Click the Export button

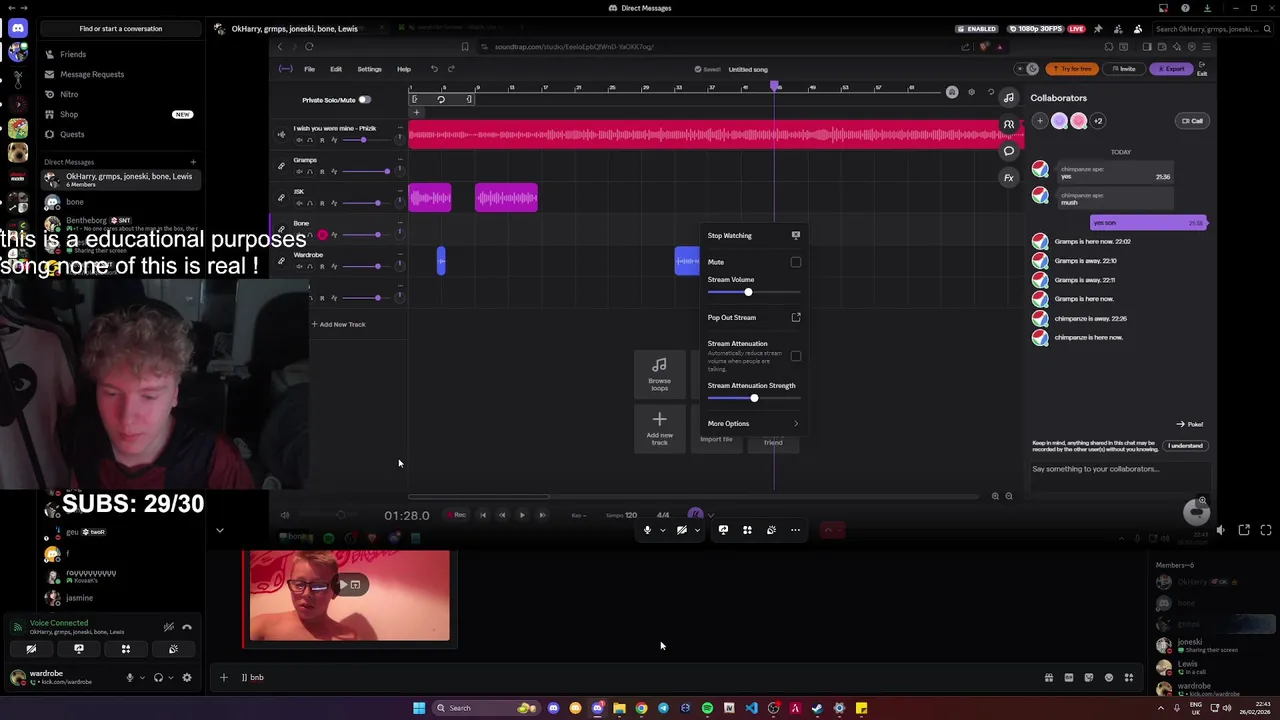click(1170, 69)
